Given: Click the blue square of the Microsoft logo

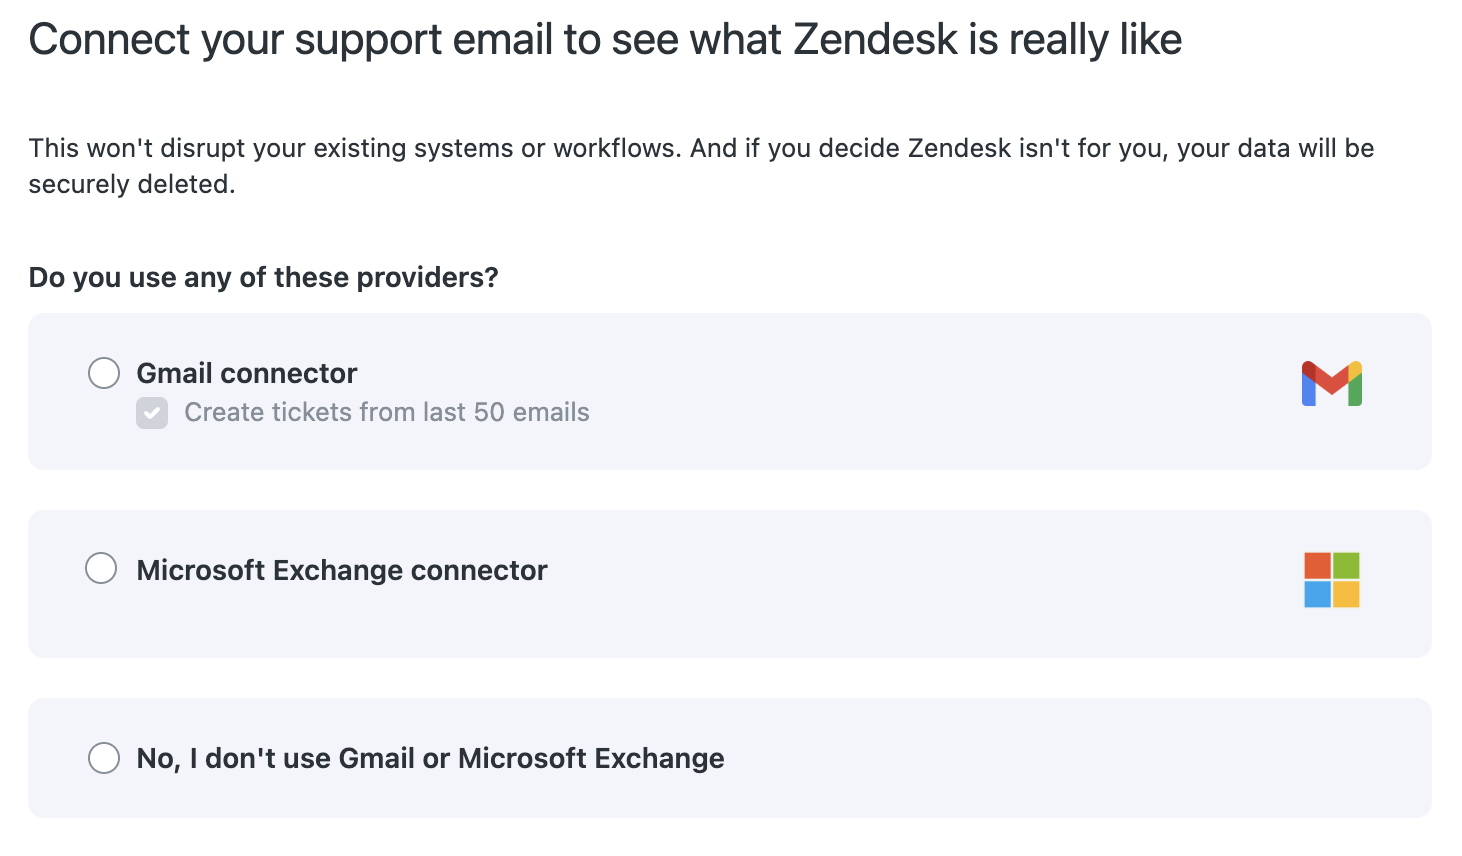Looking at the screenshot, I should (x=1318, y=594).
